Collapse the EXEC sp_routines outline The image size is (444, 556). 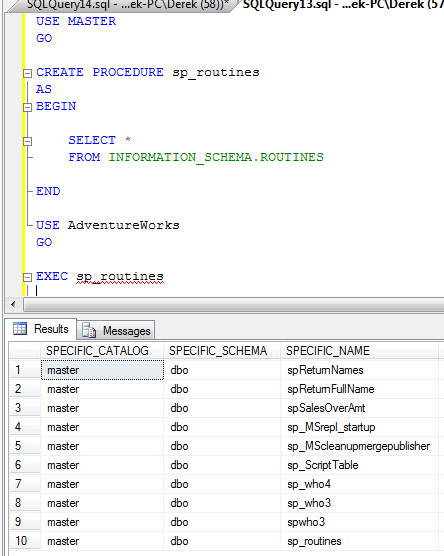(x=27, y=277)
